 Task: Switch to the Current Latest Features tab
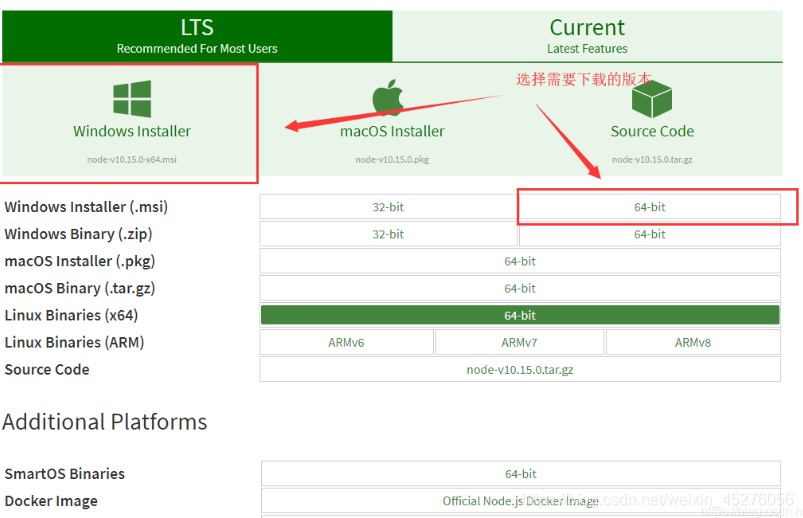[587, 36]
